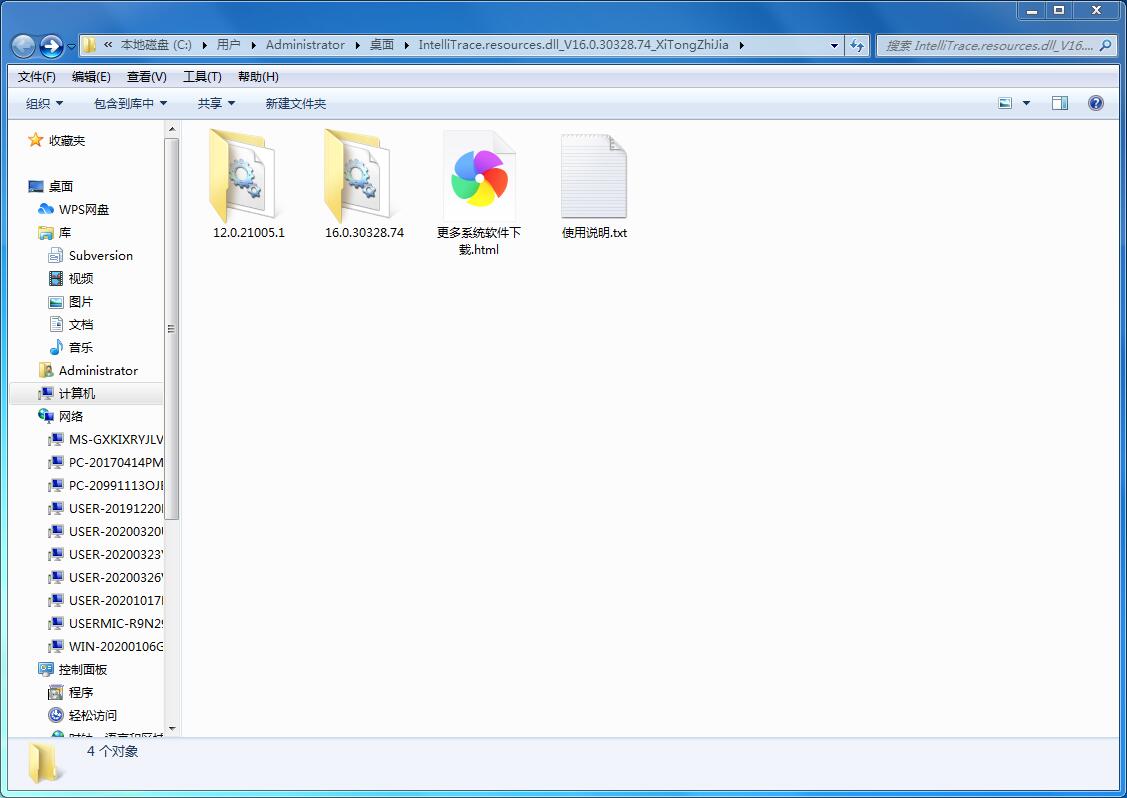Open the 包含到库中 dropdown
The height and width of the screenshot is (798, 1127).
tap(130, 104)
